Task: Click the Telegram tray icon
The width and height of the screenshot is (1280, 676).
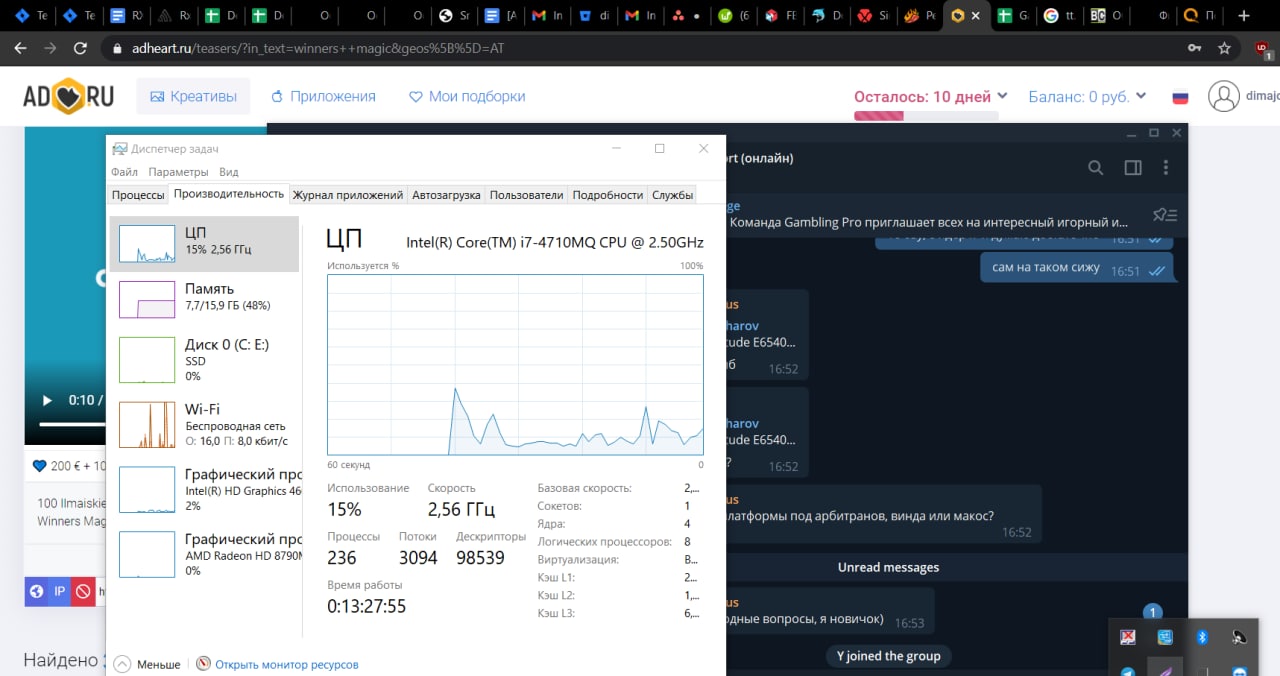Action: tap(1128, 671)
